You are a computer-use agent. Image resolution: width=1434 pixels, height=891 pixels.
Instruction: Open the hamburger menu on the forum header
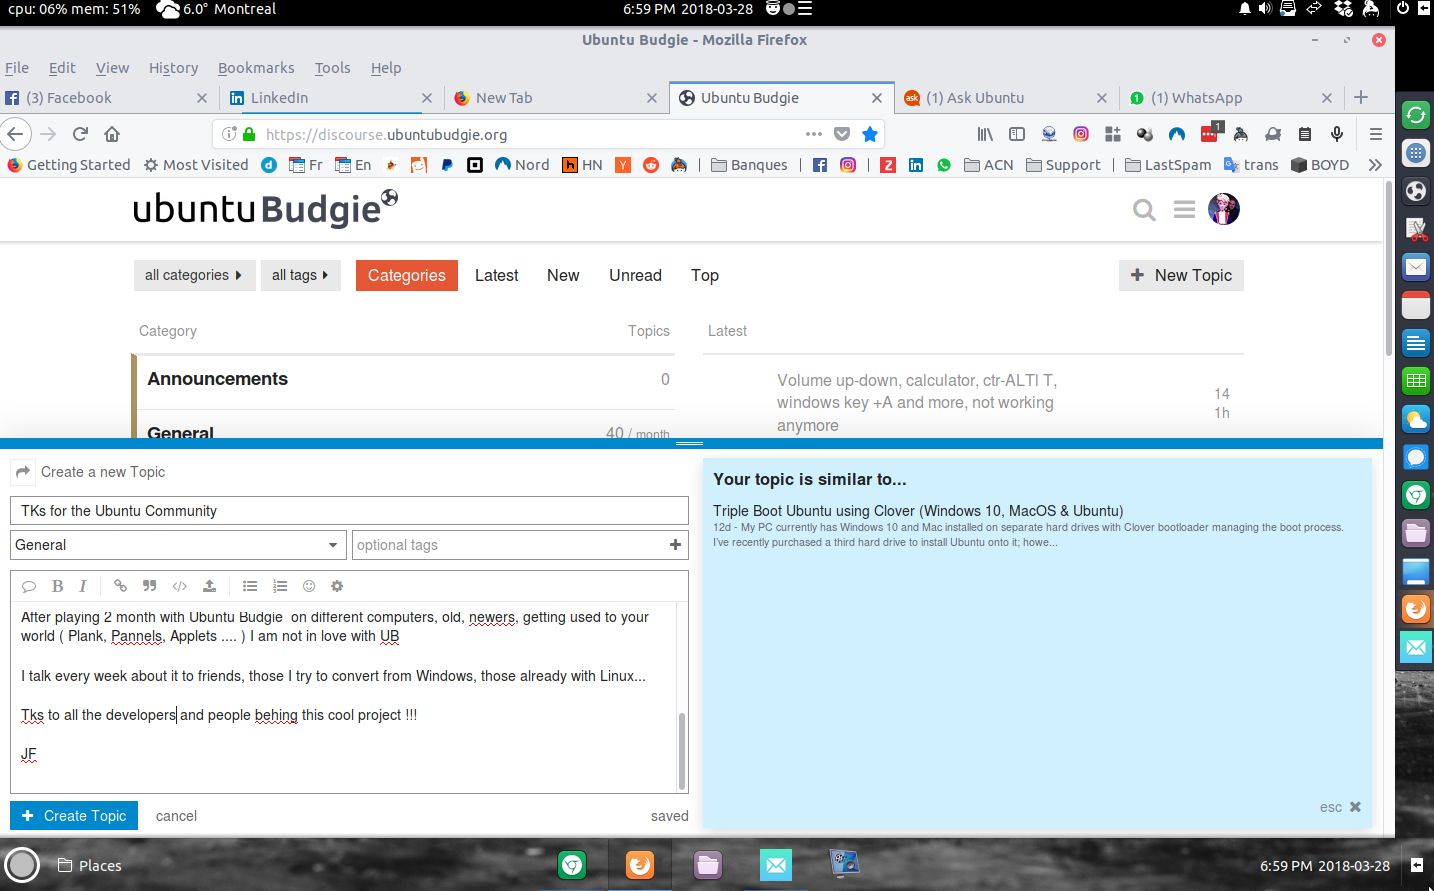coord(1184,210)
